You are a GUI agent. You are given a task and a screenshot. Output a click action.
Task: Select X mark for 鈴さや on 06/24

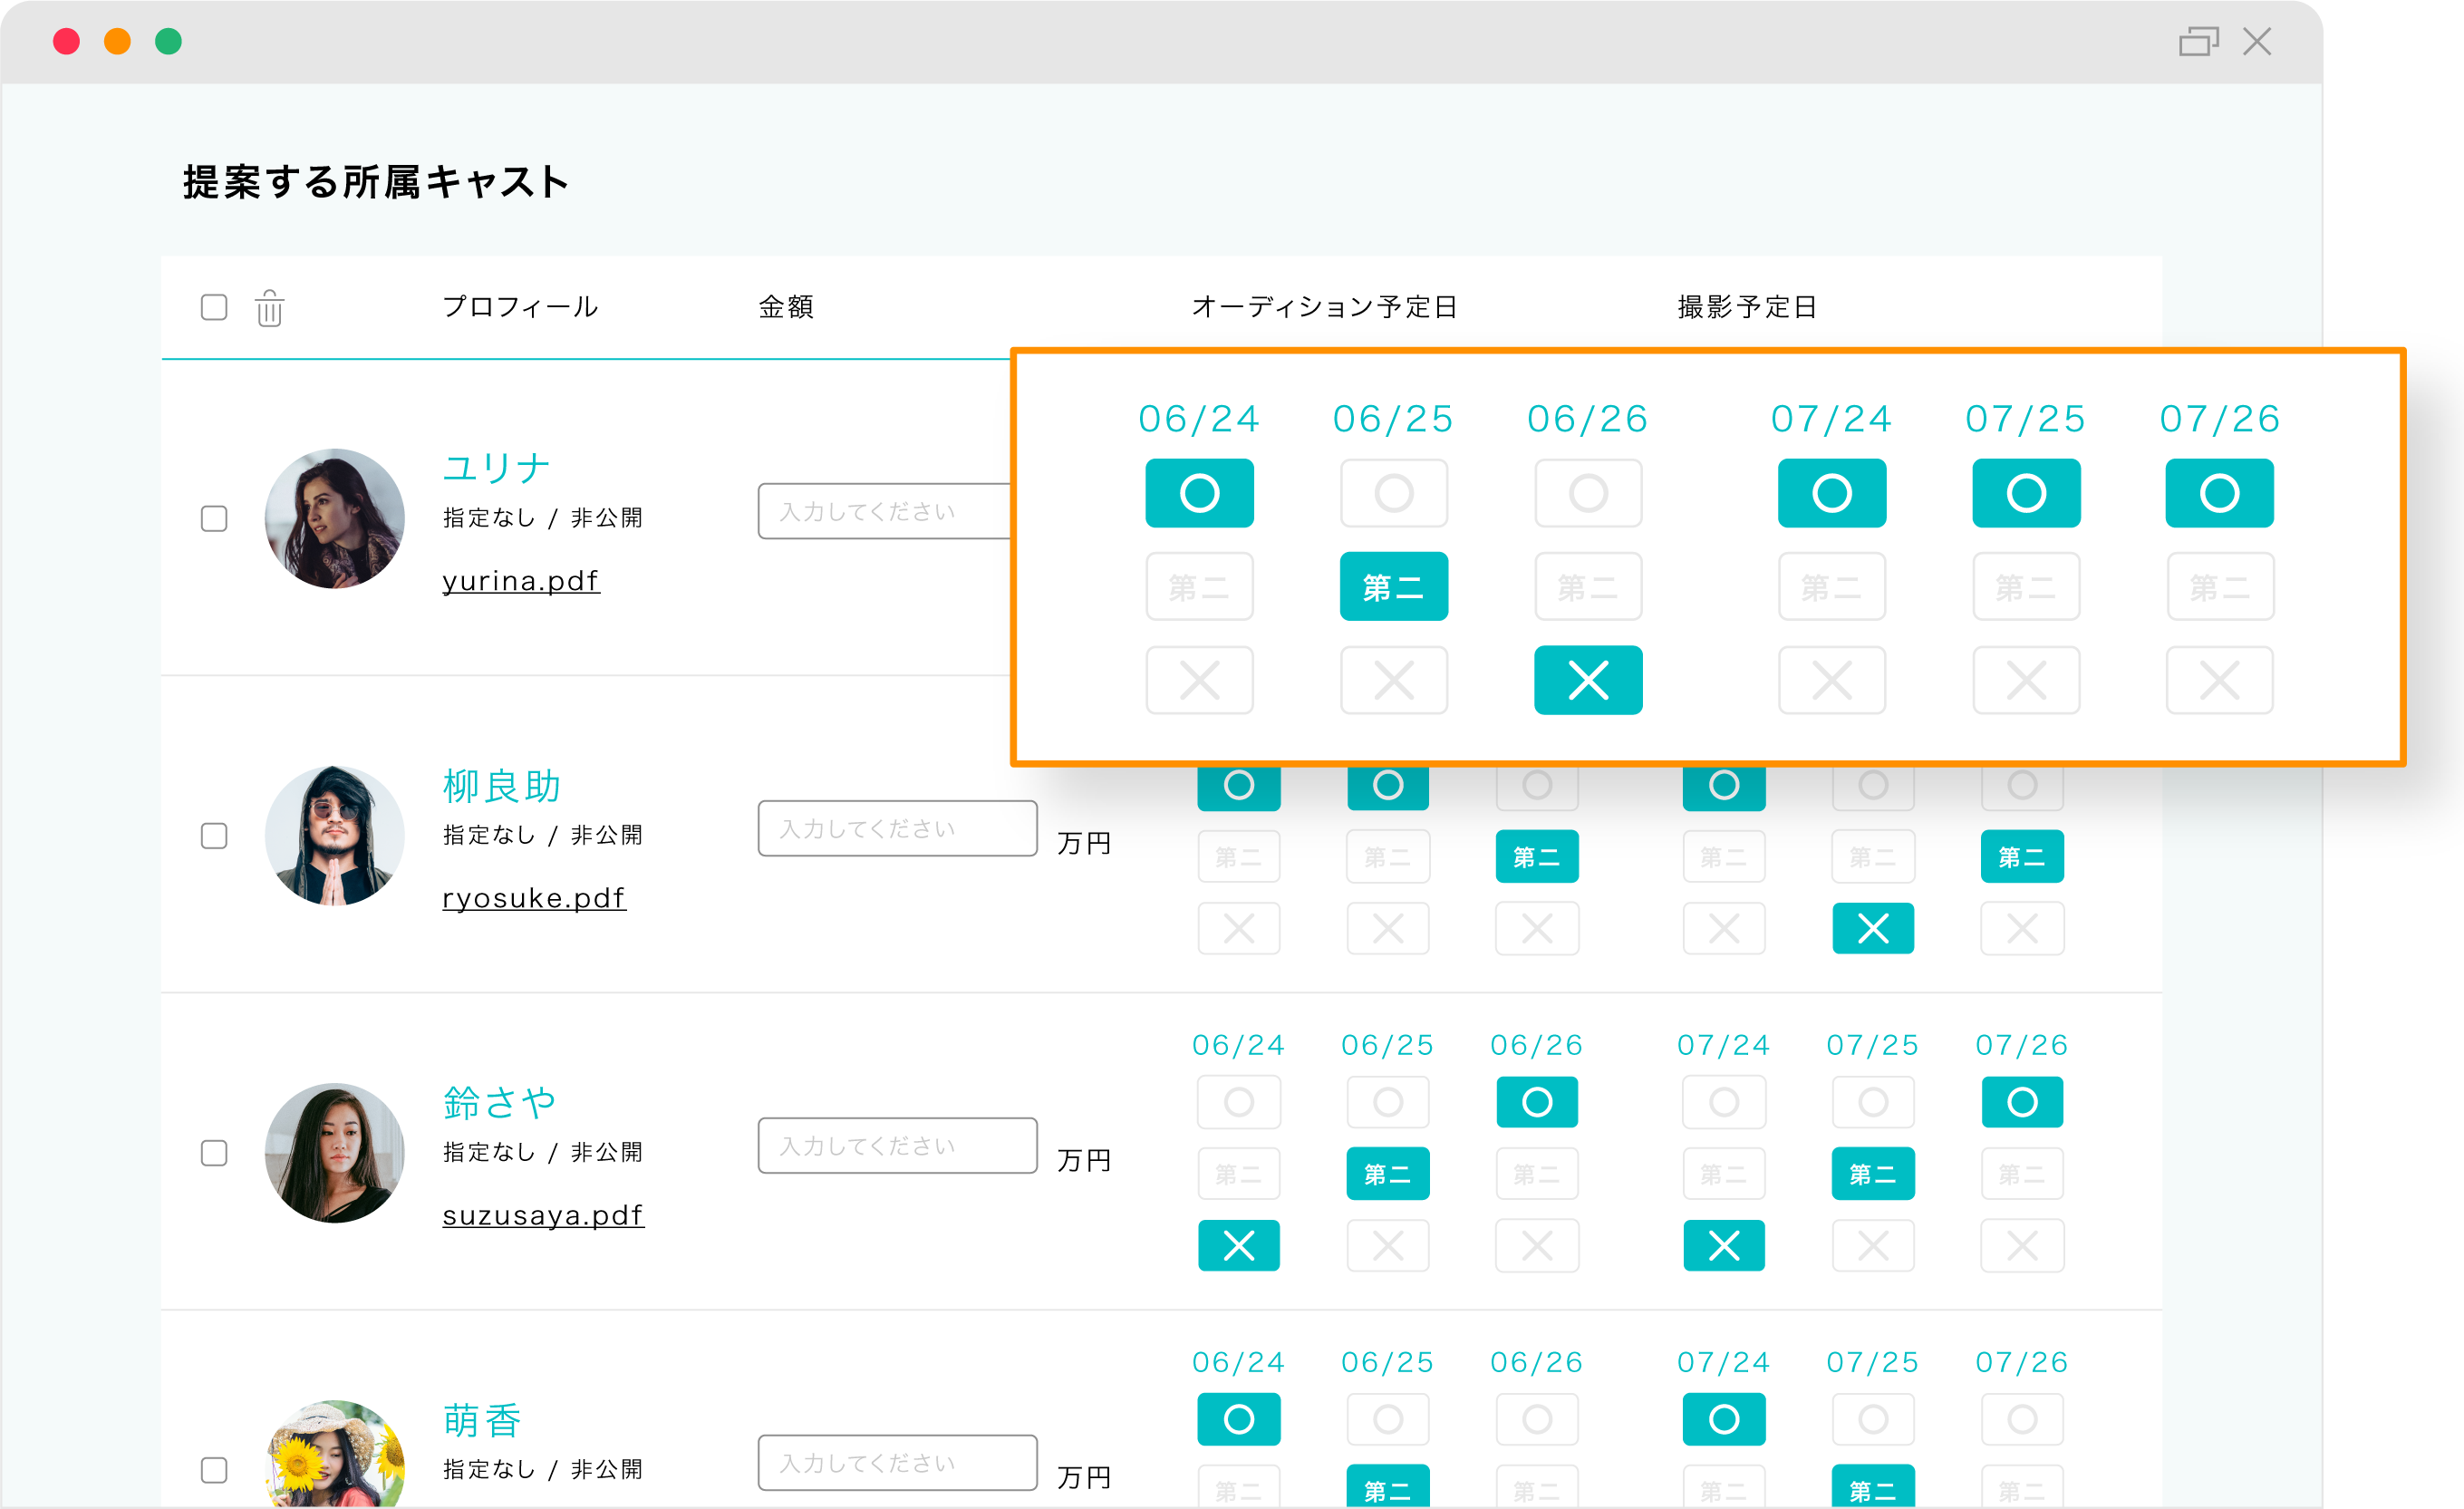point(1239,1245)
